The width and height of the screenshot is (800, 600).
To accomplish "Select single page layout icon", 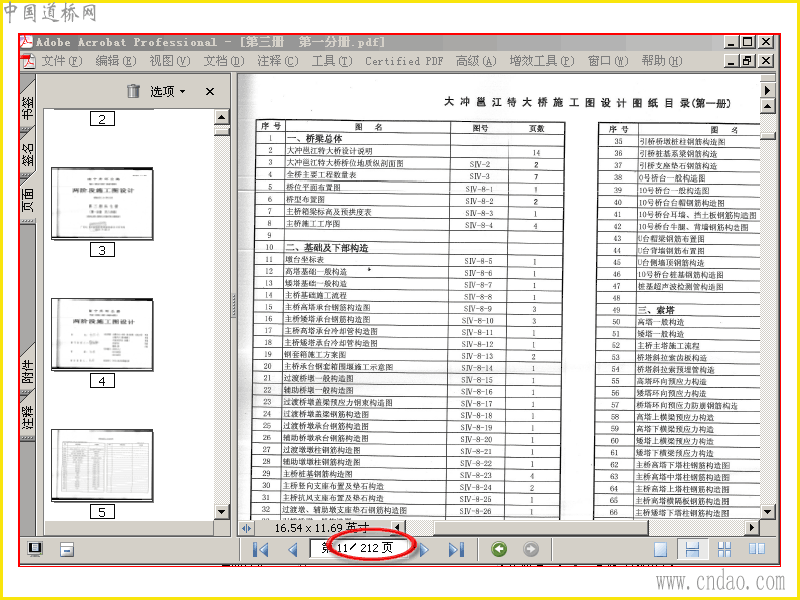I will [x=661, y=549].
